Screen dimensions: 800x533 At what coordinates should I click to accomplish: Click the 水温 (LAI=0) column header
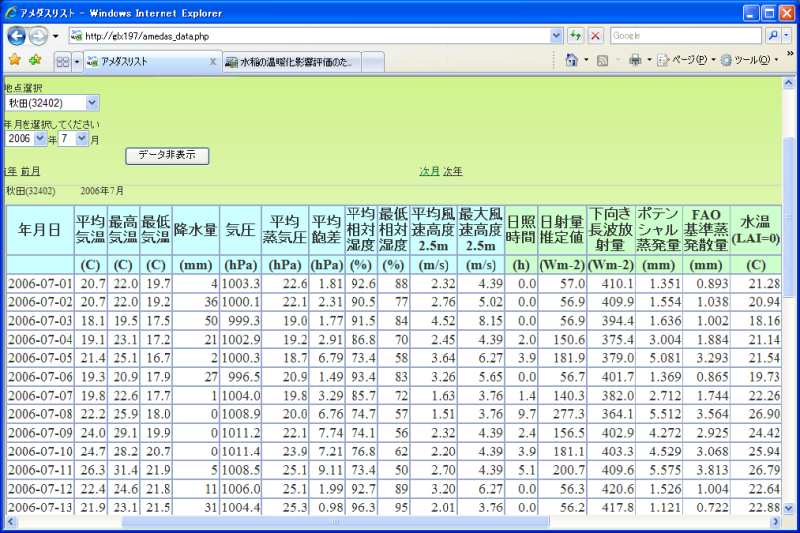tap(756, 230)
